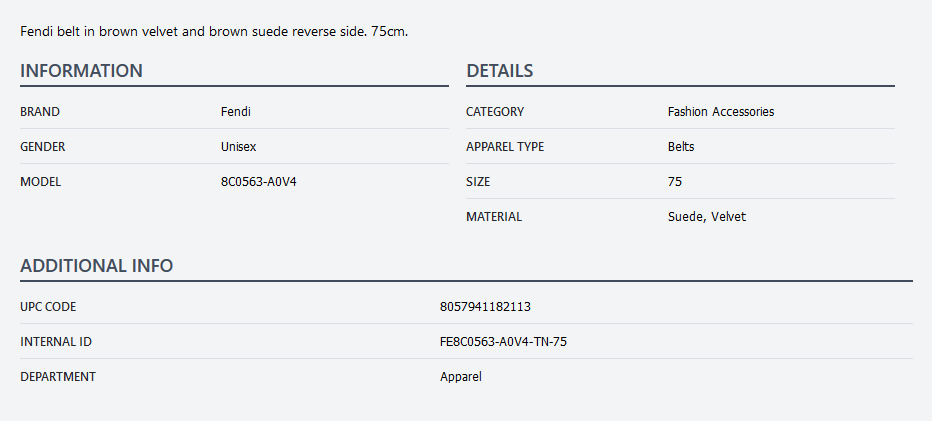Click the DEPARTMENT row label
Viewport: 932px width, 421px height.
point(58,377)
